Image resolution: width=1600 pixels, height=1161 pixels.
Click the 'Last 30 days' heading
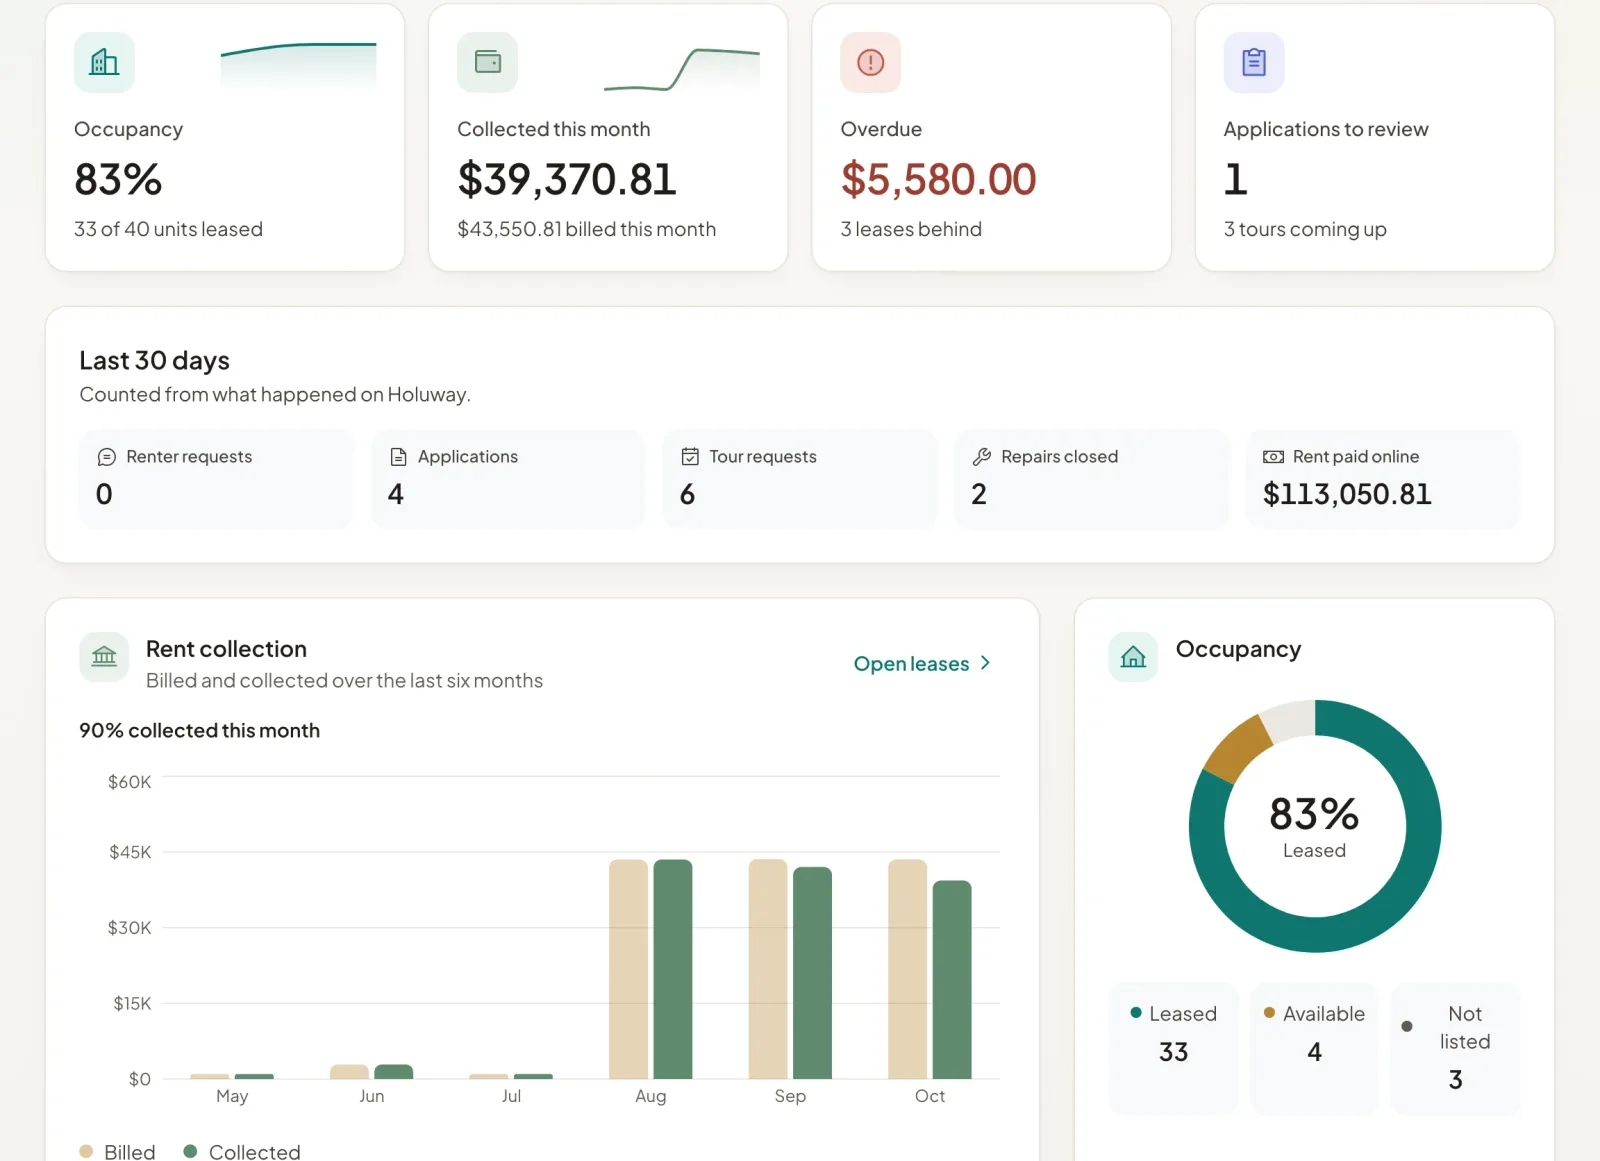click(x=155, y=361)
